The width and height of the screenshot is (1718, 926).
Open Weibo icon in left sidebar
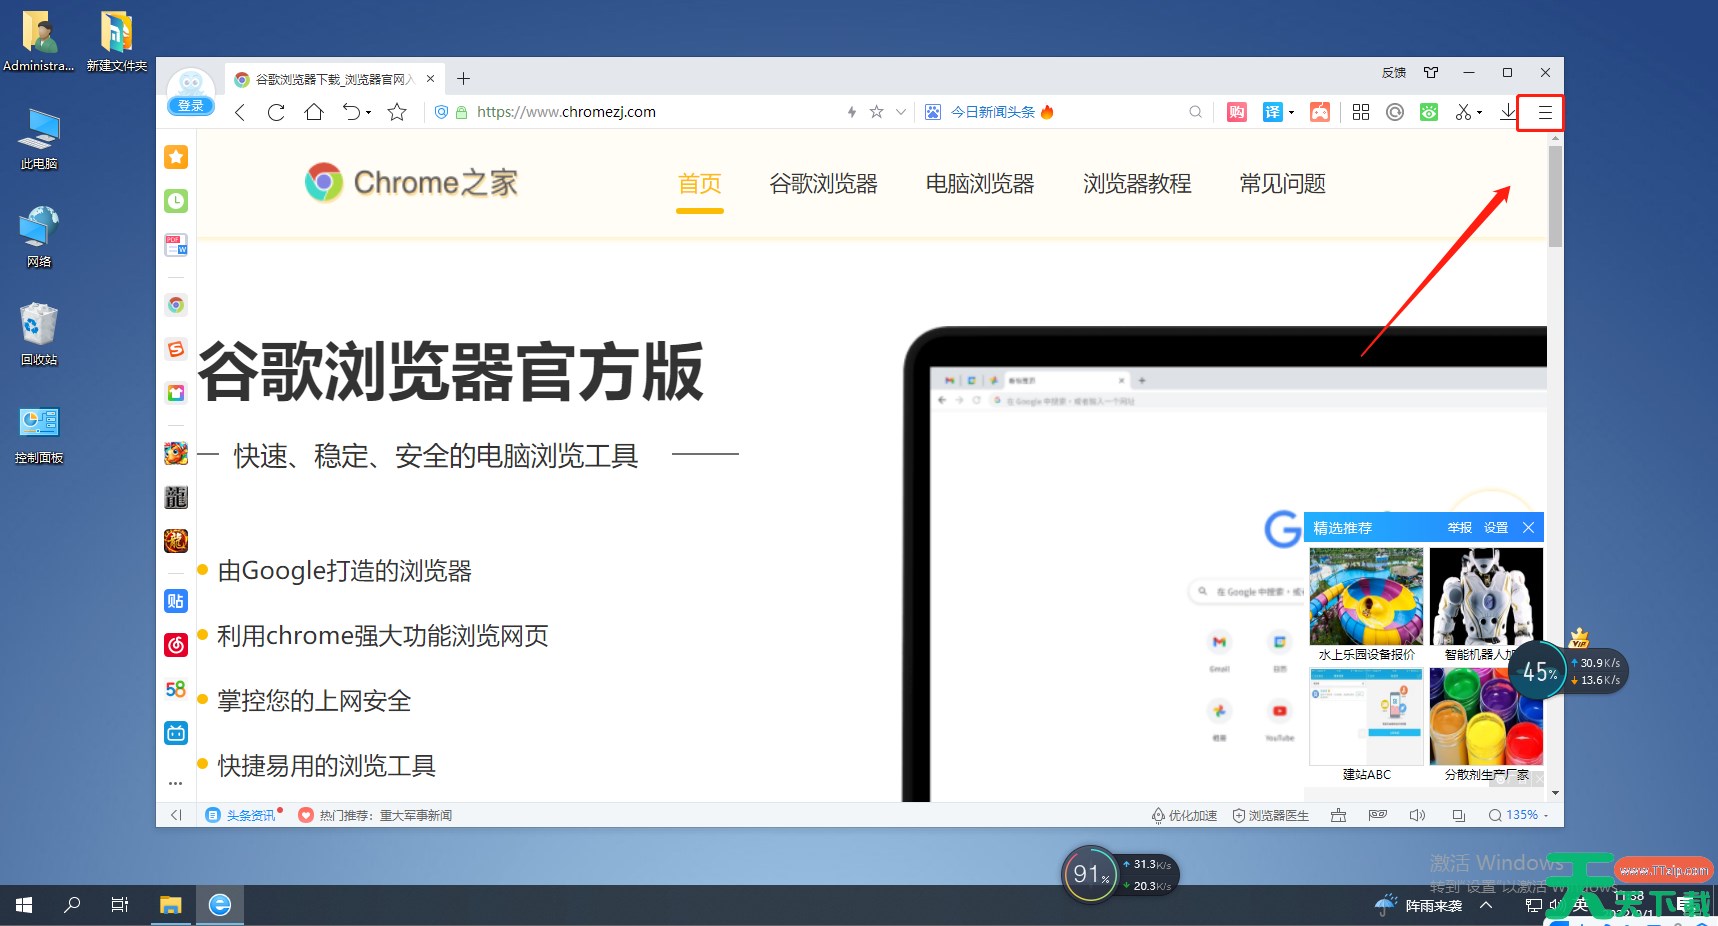click(x=176, y=645)
